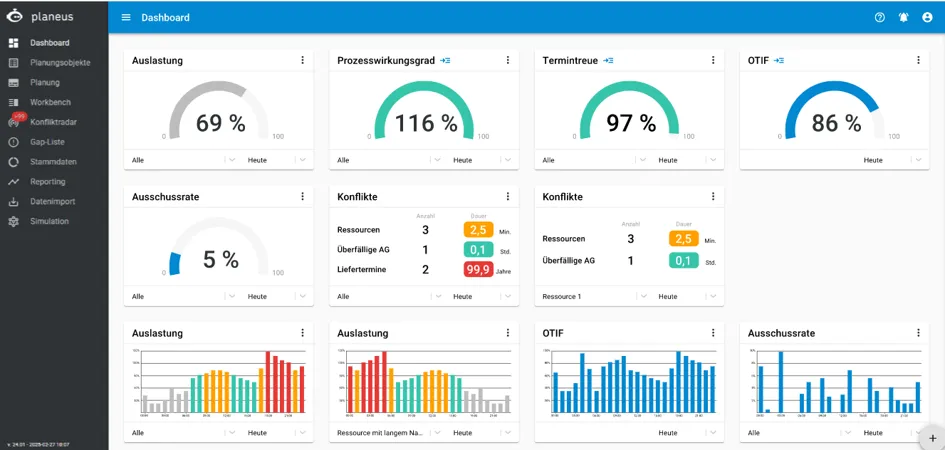Click the Workbench sidebar icon

(x=14, y=102)
